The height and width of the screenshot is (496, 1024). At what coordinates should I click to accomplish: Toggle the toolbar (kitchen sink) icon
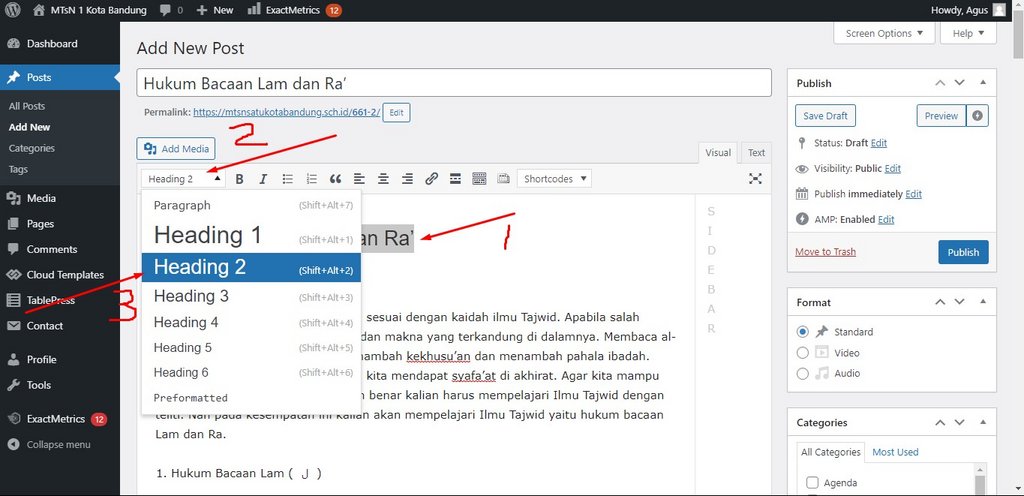click(x=479, y=179)
